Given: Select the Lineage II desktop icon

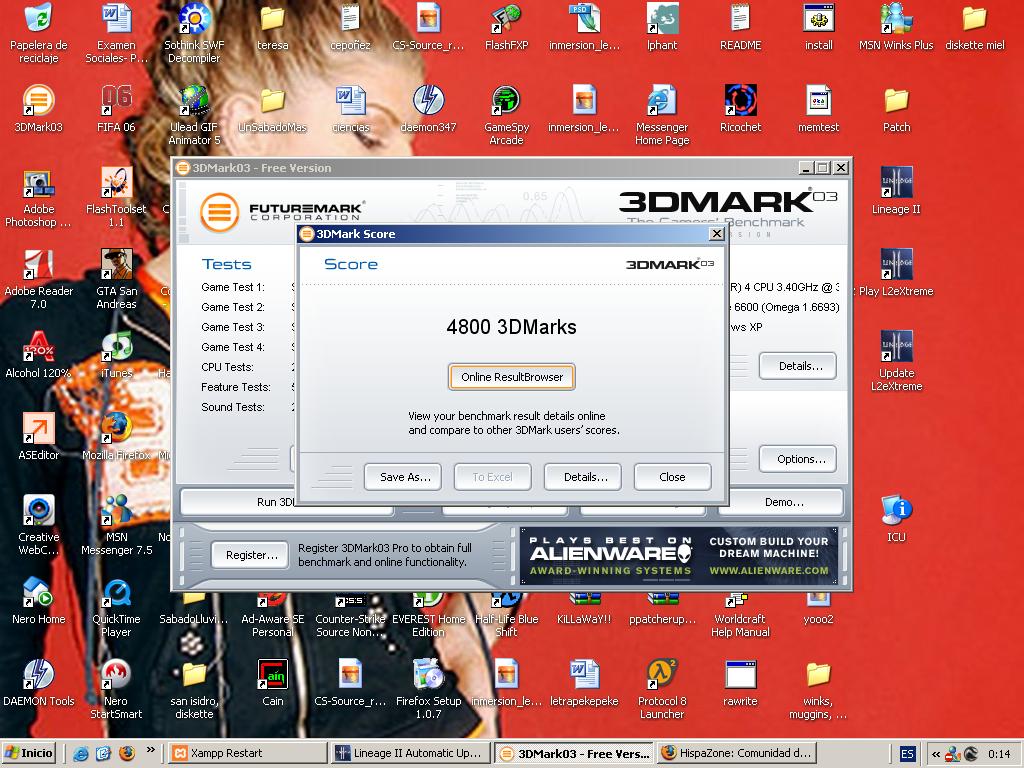Looking at the screenshot, I should (896, 184).
